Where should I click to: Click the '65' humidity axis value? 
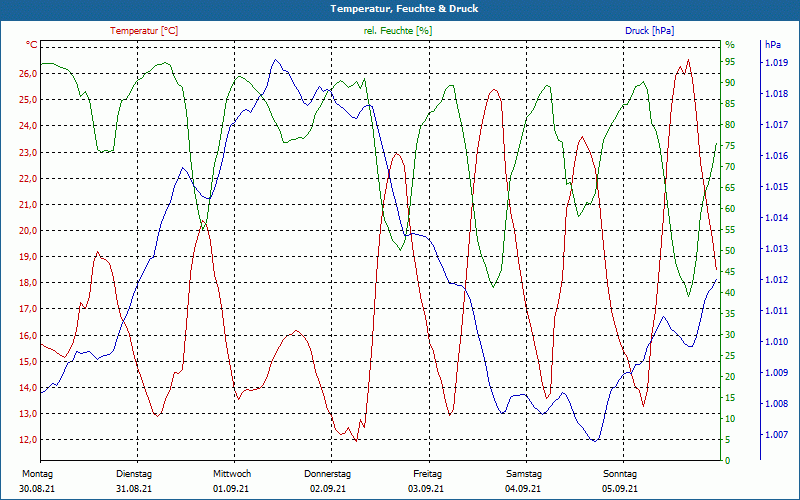click(x=730, y=187)
